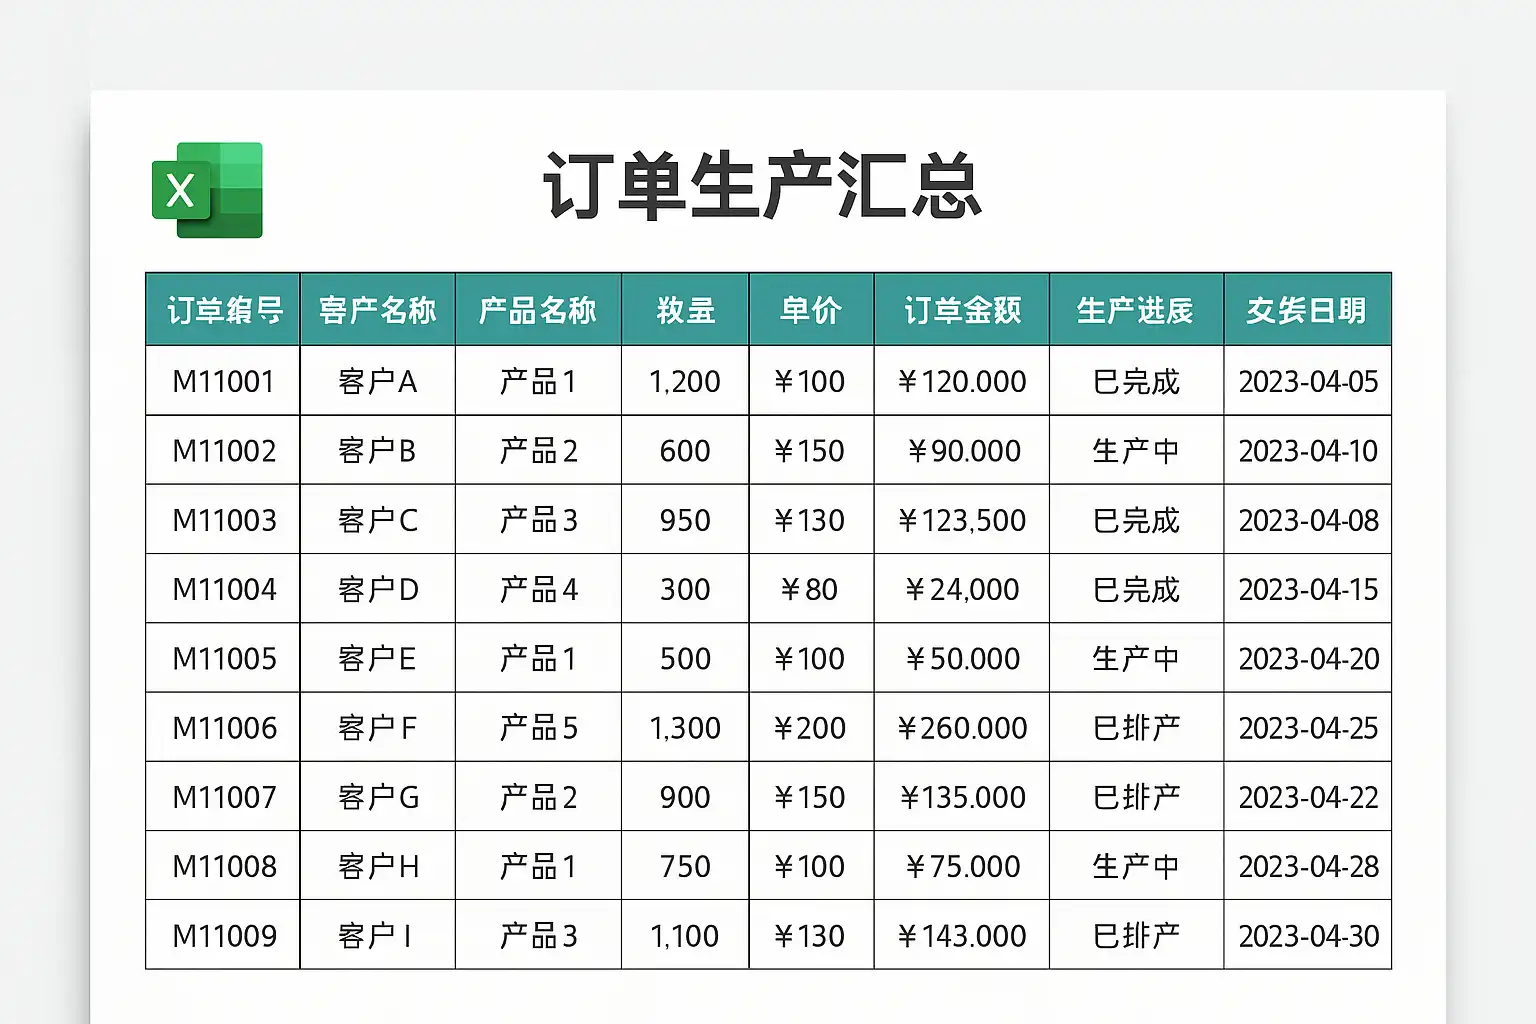Image resolution: width=1536 pixels, height=1024 pixels.
Task: Select the delivery date 2023-04-30 cell
Action: [1308, 935]
